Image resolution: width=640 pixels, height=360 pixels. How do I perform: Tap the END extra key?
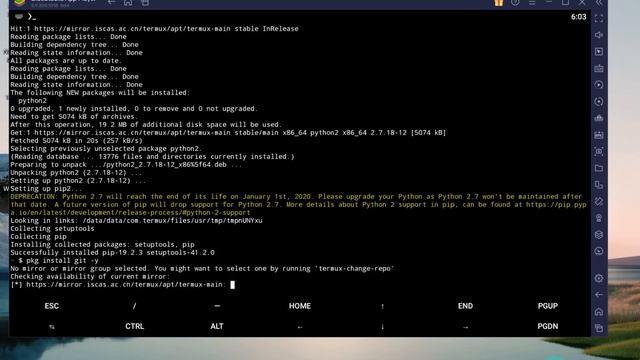[x=465, y=306]
